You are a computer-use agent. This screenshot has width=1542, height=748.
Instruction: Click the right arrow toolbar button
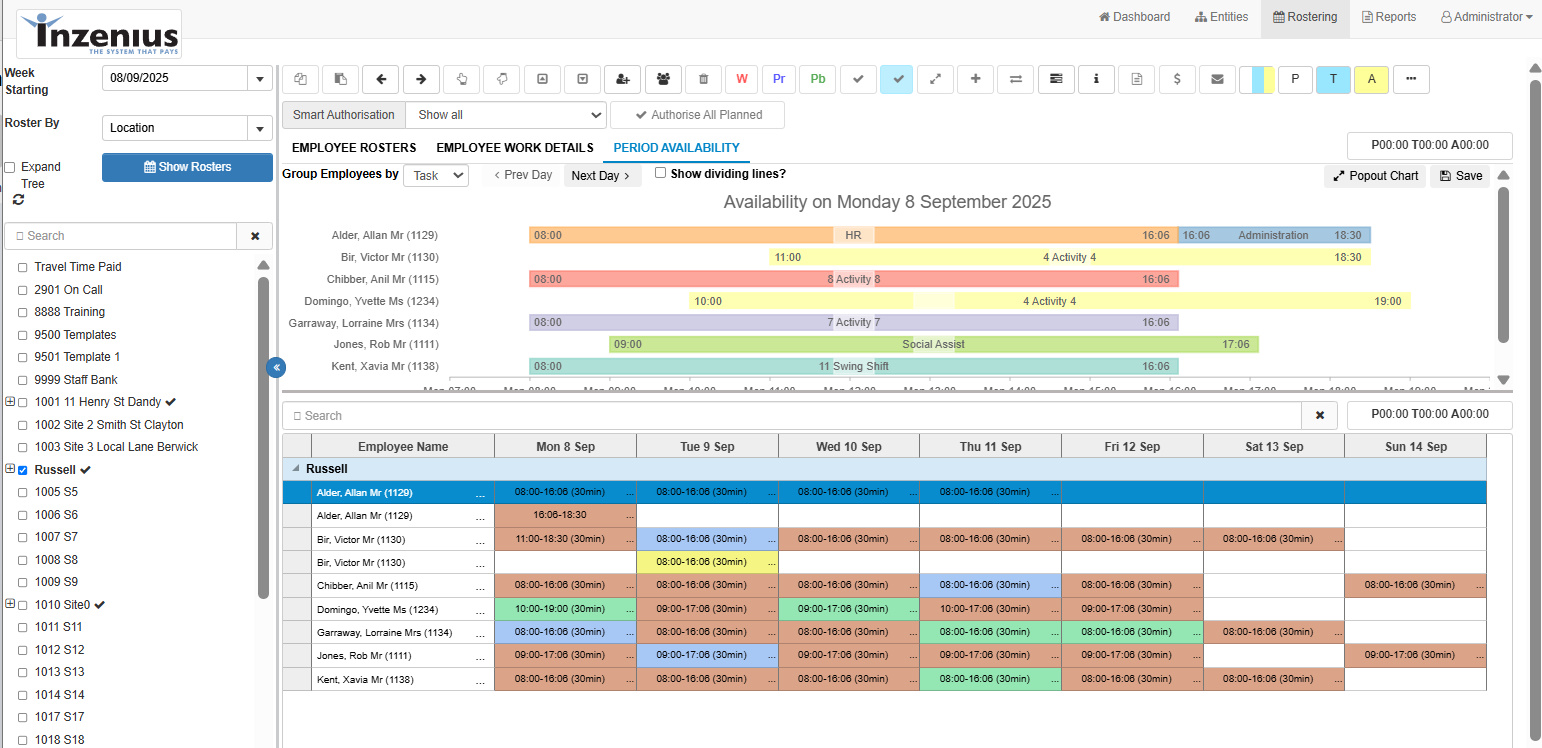[x=421, y=79]
